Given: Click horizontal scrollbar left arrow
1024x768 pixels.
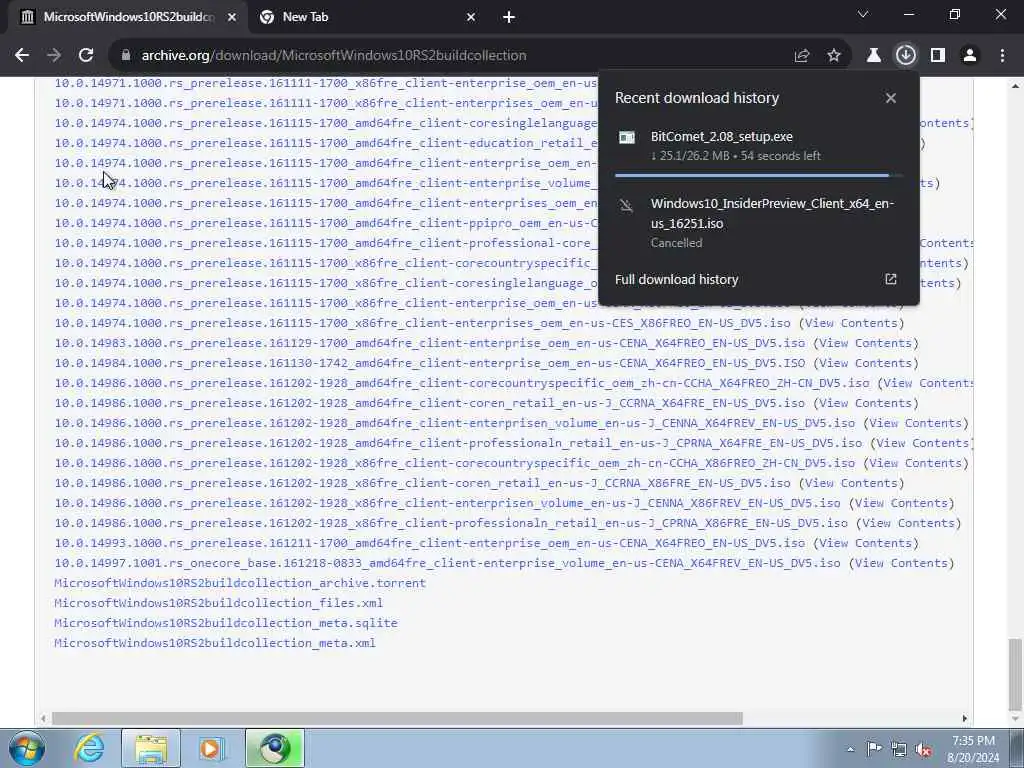Looking at the screenshot, I should click(x=43, y=718).
